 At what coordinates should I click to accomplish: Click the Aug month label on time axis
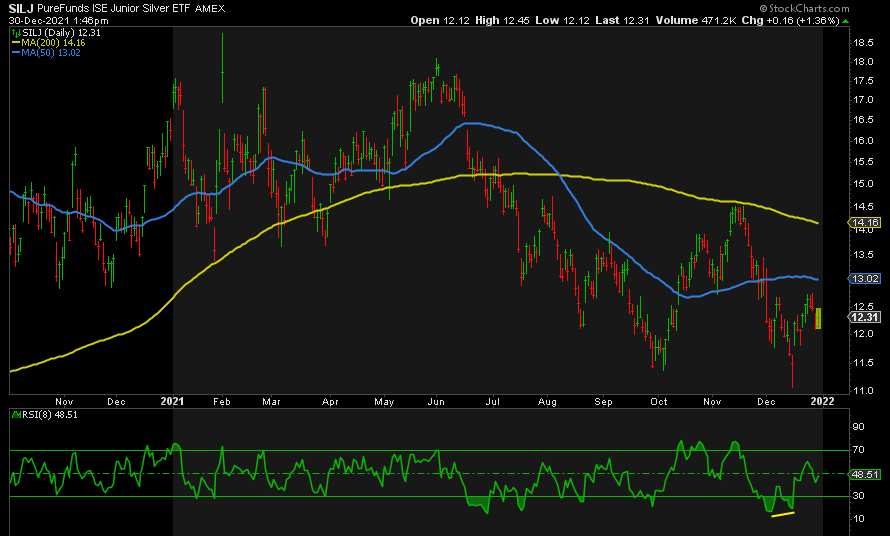(547, 401)
